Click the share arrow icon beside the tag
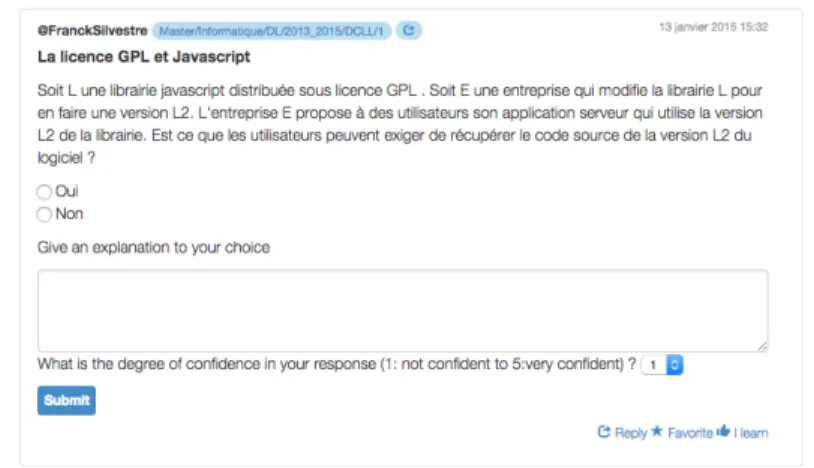This screenshot has height=468, width=814. 409,31
